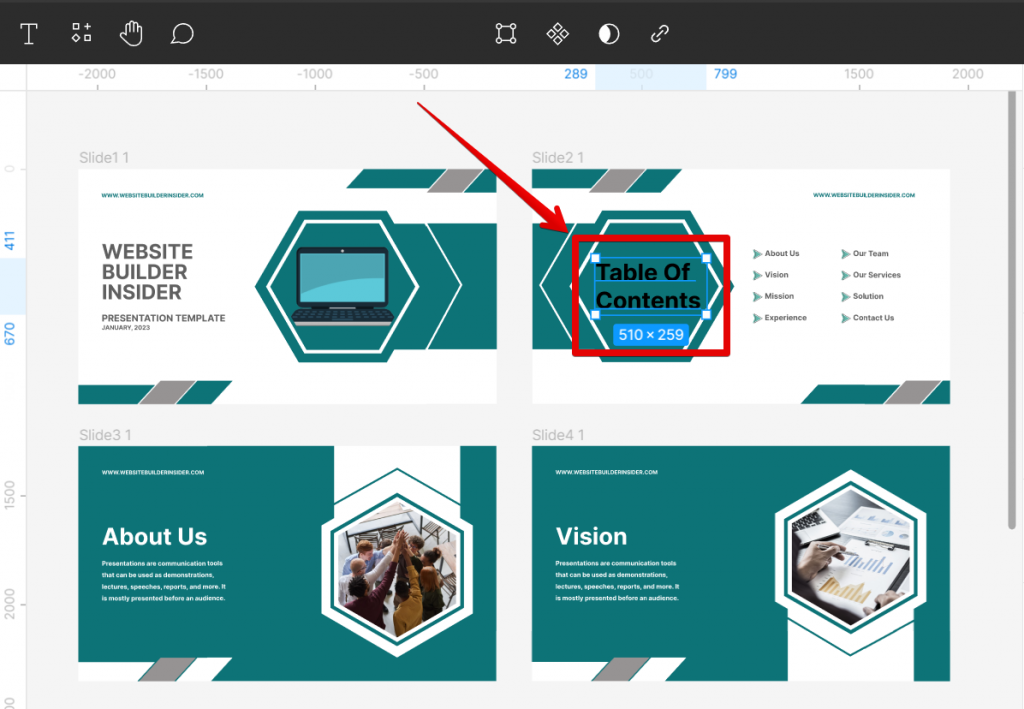
Task: Open the insert shapes tool
Action: coord(81,33)
